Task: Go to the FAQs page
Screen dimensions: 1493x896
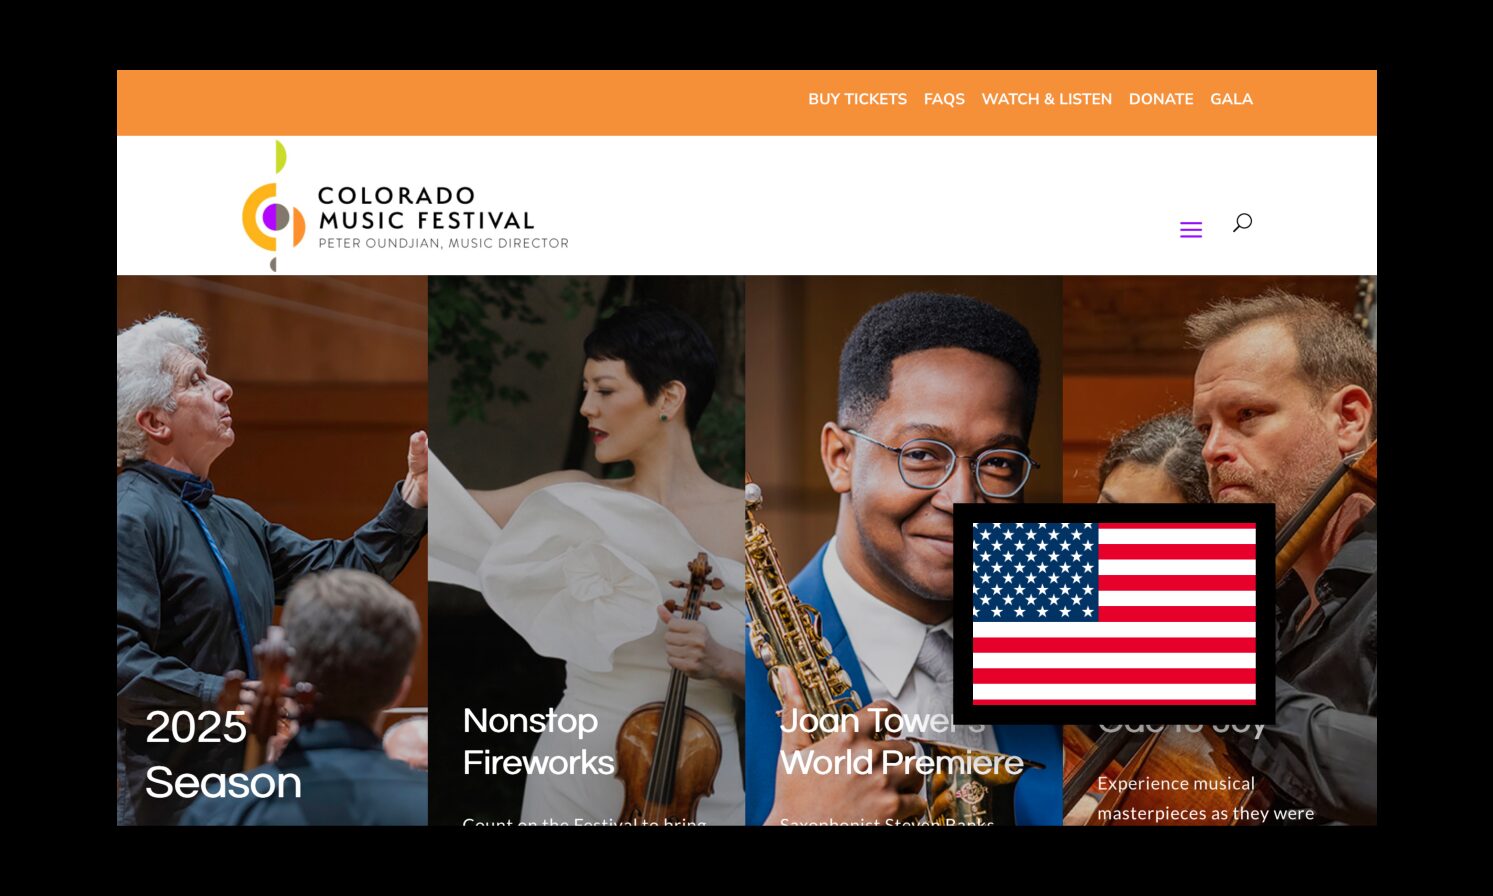Action: (944, 99)
